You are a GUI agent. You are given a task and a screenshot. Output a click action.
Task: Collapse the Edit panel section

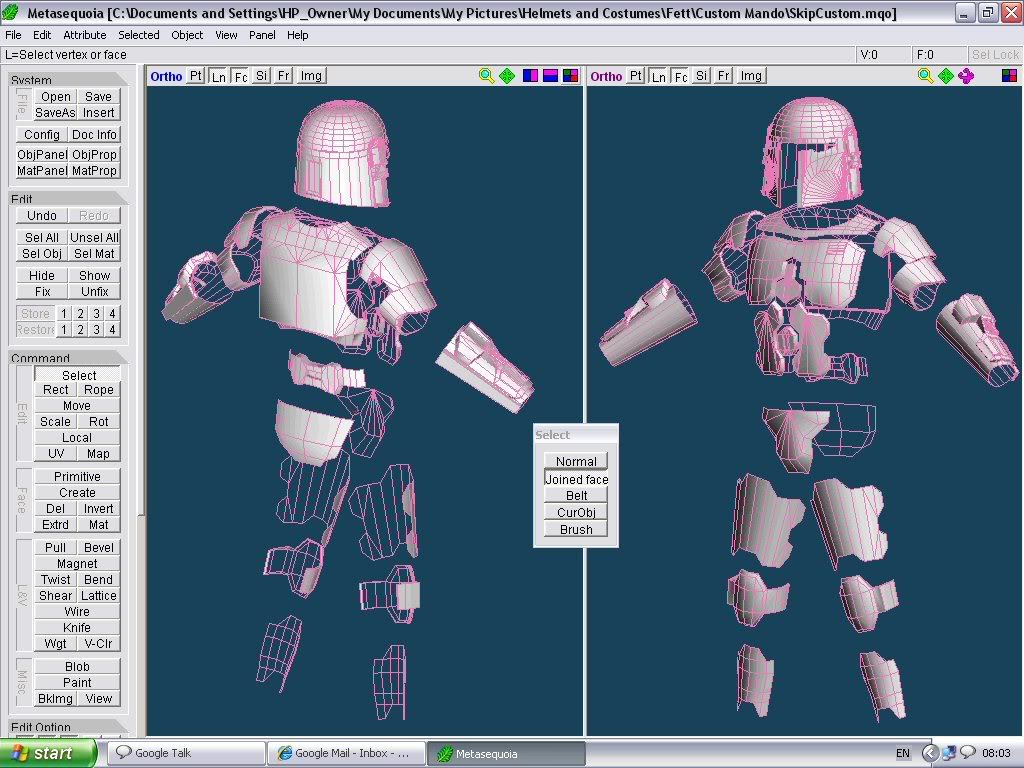pos(68,199)
